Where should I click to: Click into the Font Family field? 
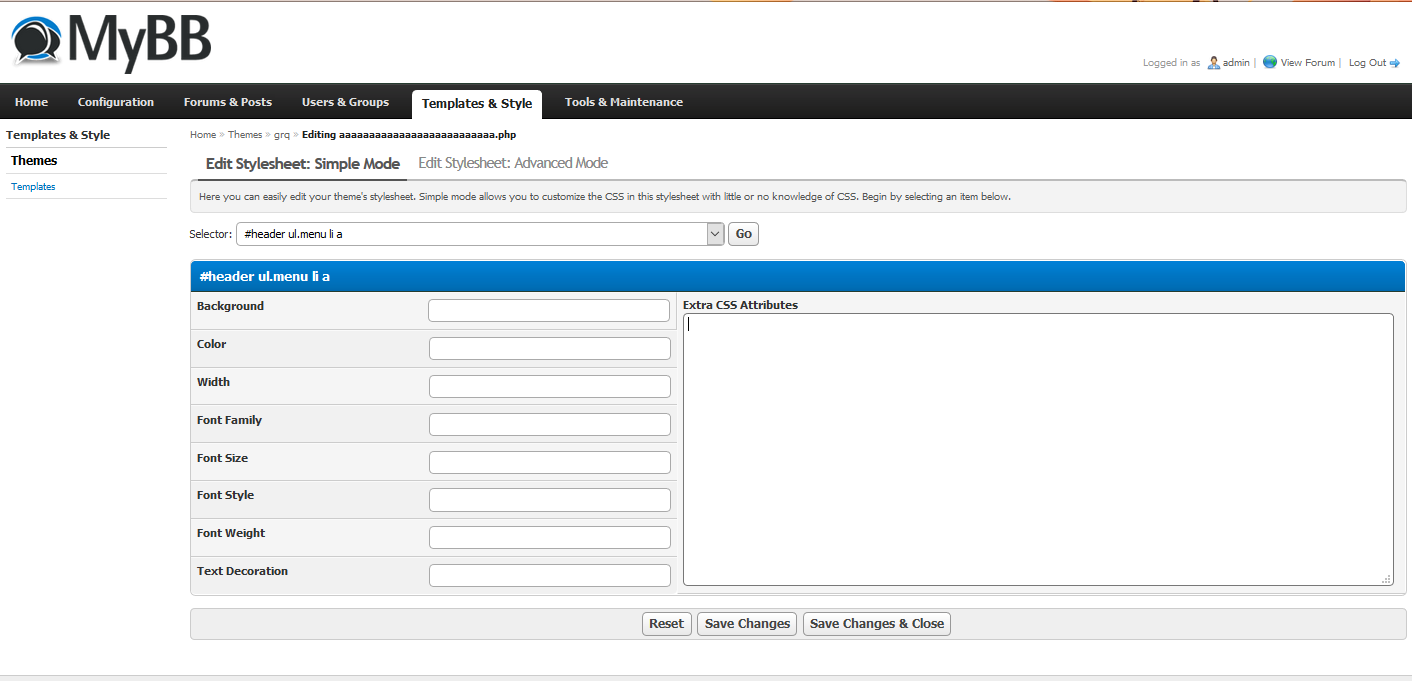(x=549, y=425)
